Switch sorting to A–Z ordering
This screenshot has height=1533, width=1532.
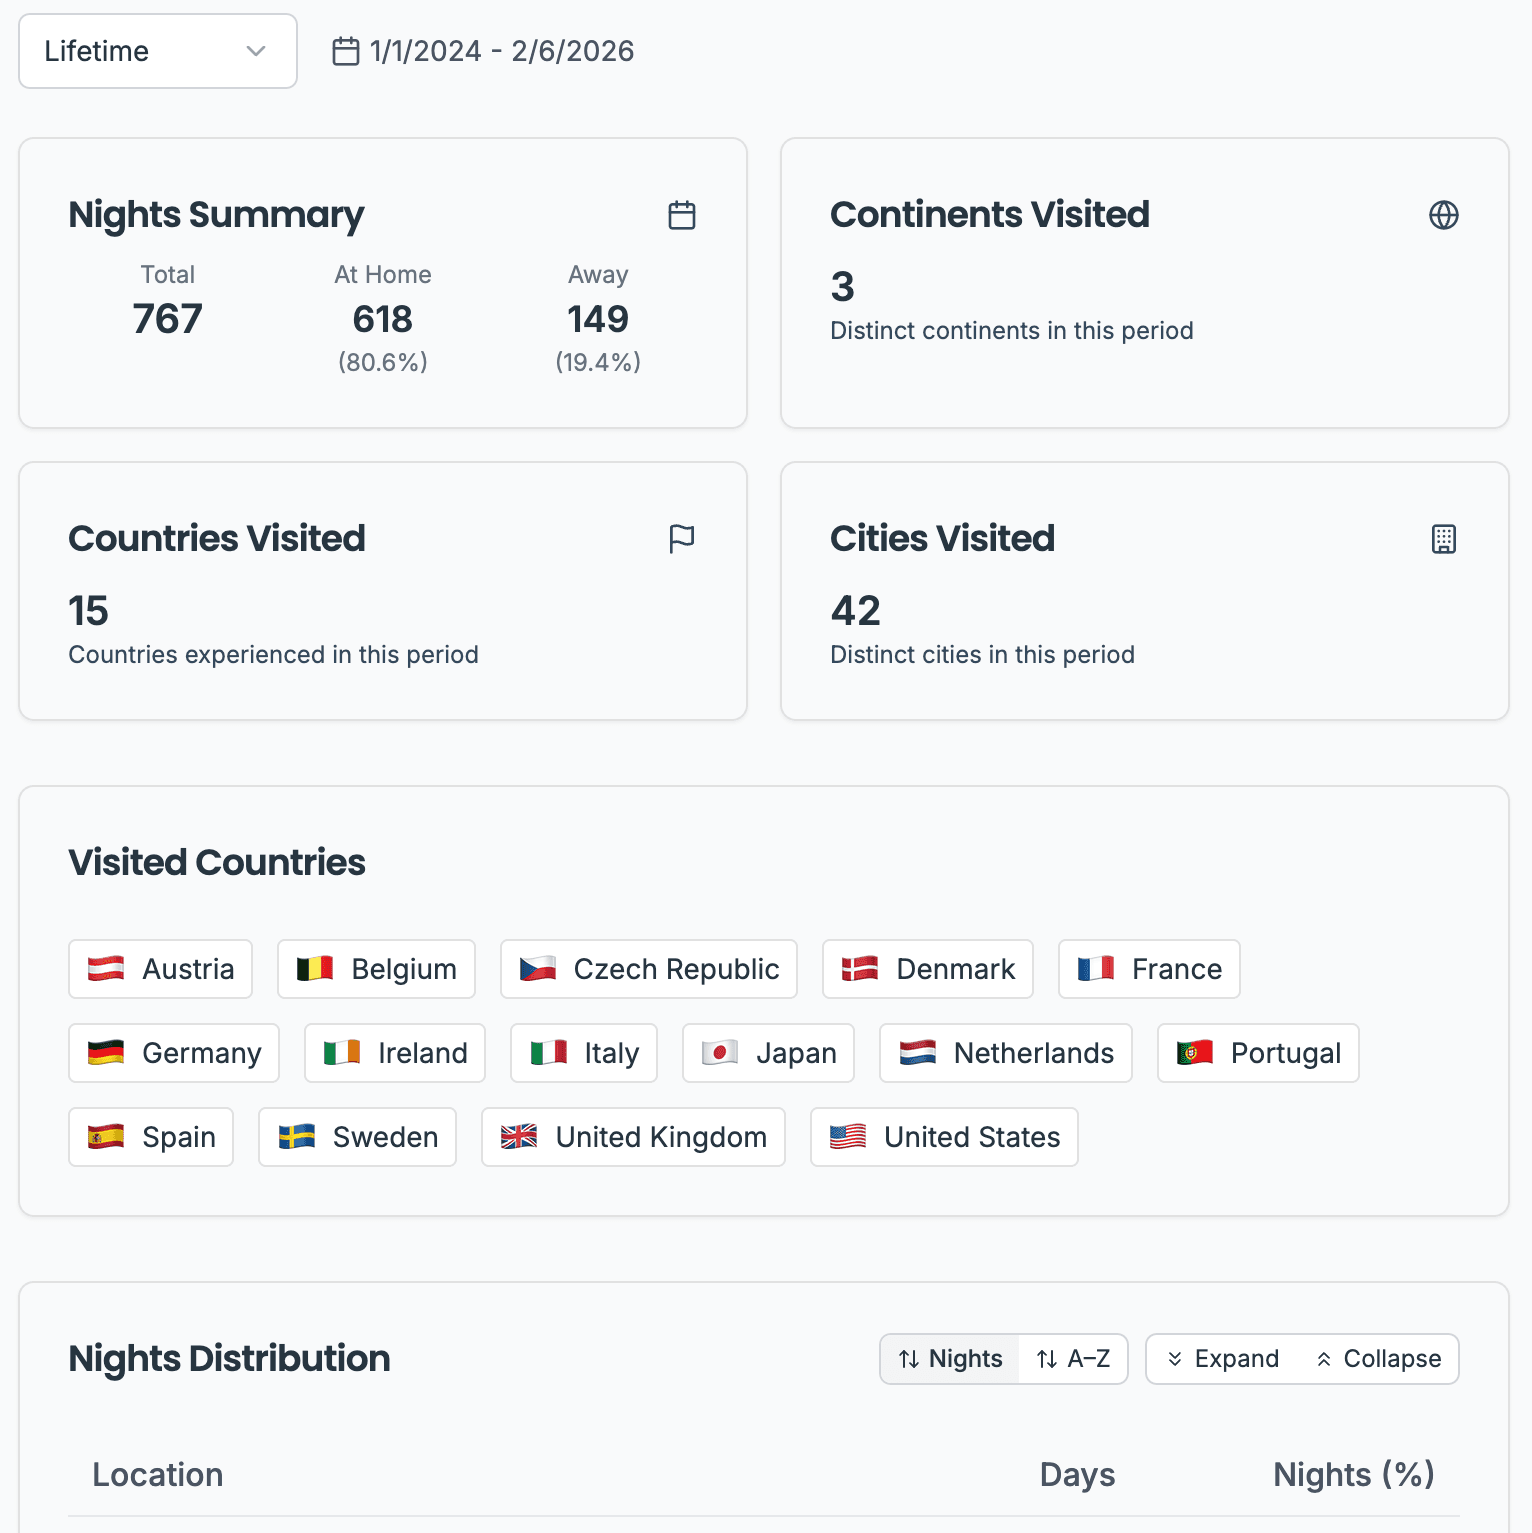(1073, 1359)
